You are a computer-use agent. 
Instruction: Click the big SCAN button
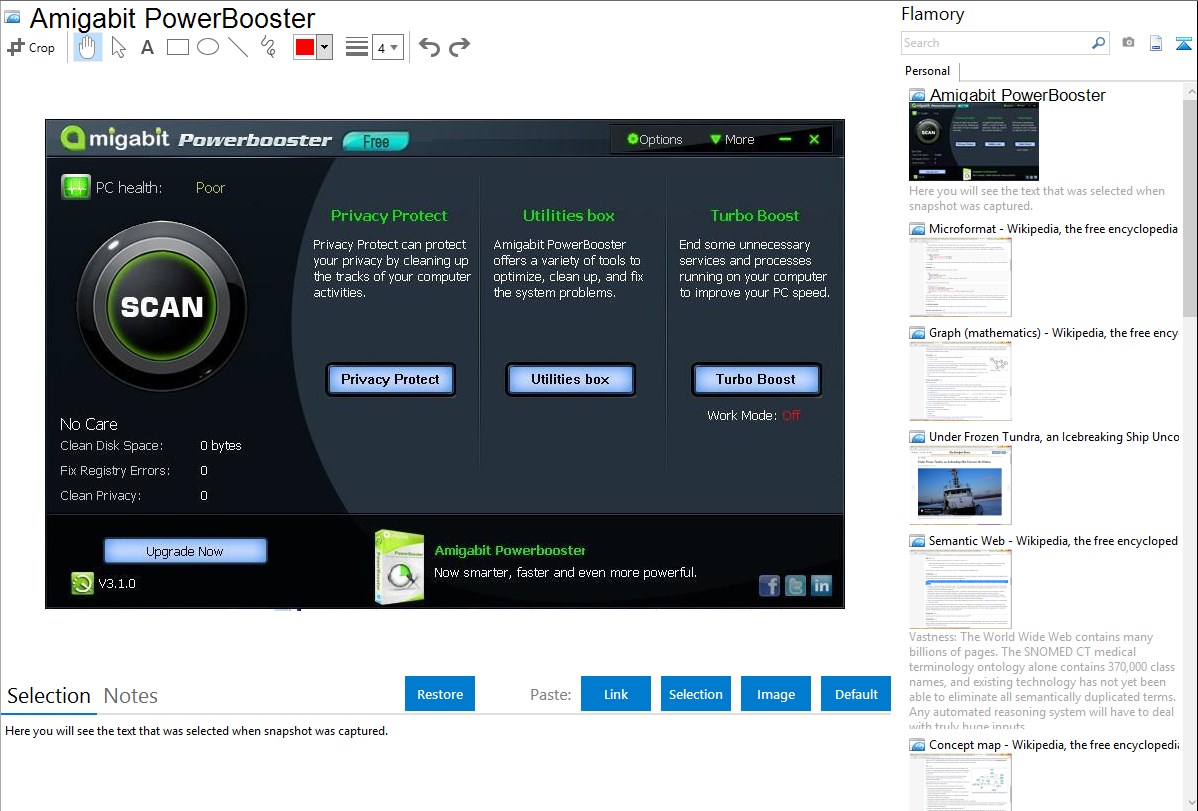click(162, 307)
